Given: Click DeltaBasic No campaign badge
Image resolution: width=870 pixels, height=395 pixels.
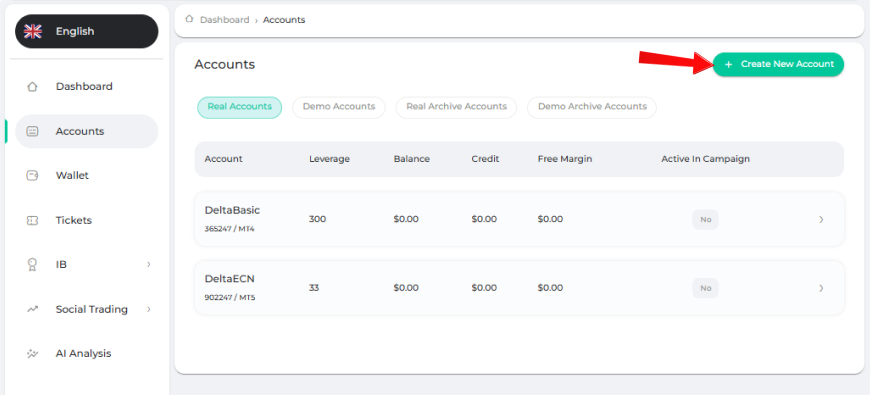Looking at the screenshot, I should [x=705, y=220].
